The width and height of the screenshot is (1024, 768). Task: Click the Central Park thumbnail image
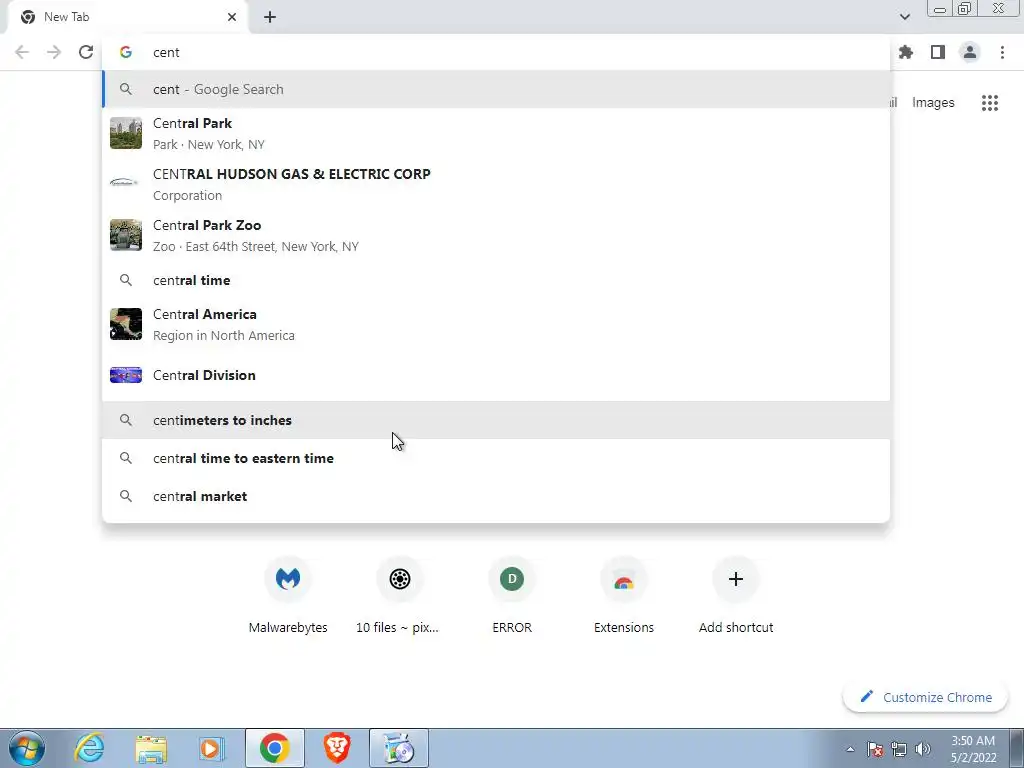tap(125, 133)
